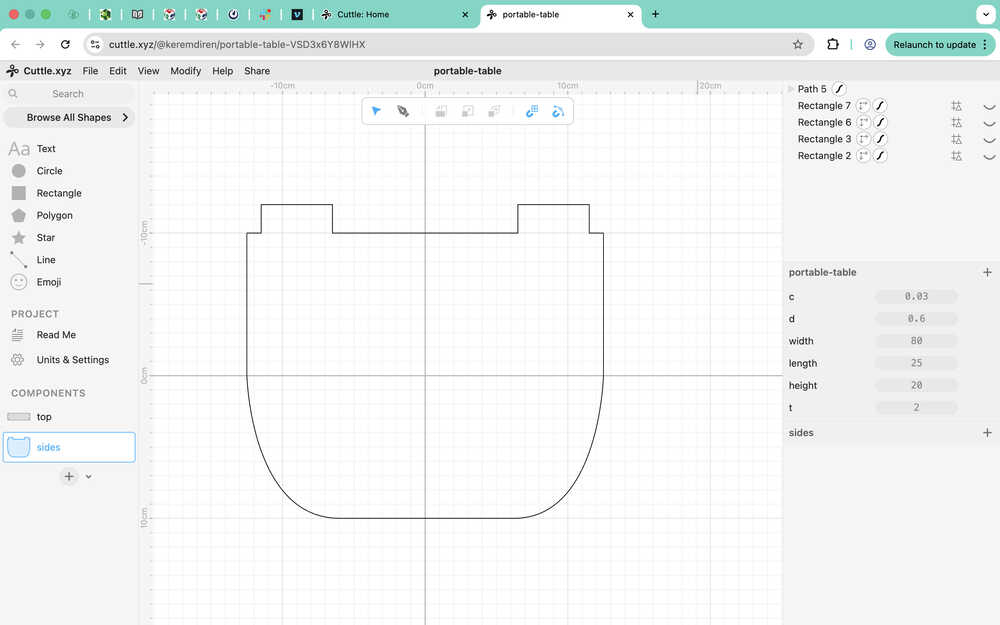The width and height of the screenshot is (1000, 625).
Task: Choose the Polygon shape from sidebar
Action: (18, 215)
